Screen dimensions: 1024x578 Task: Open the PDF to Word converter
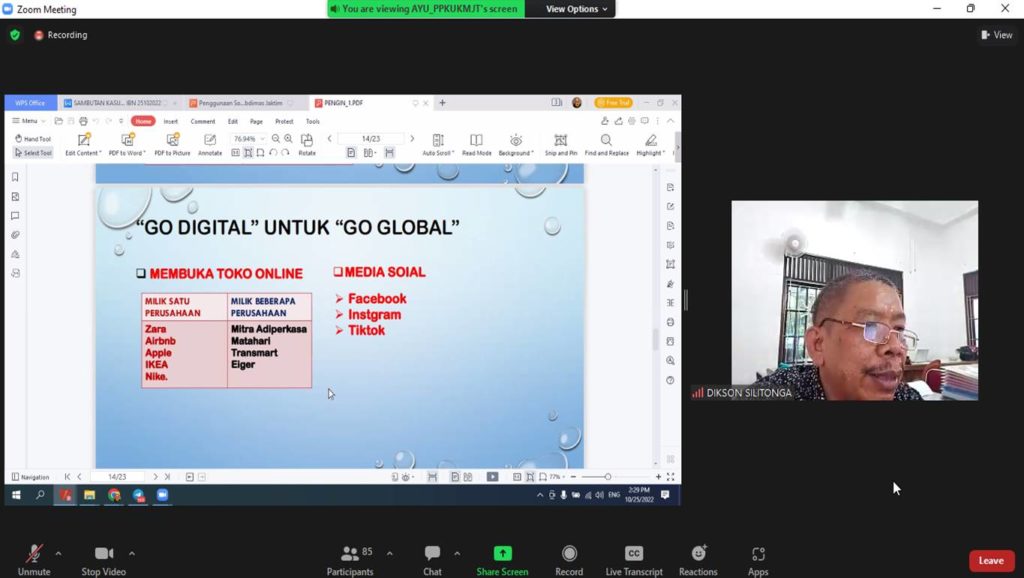127,145
